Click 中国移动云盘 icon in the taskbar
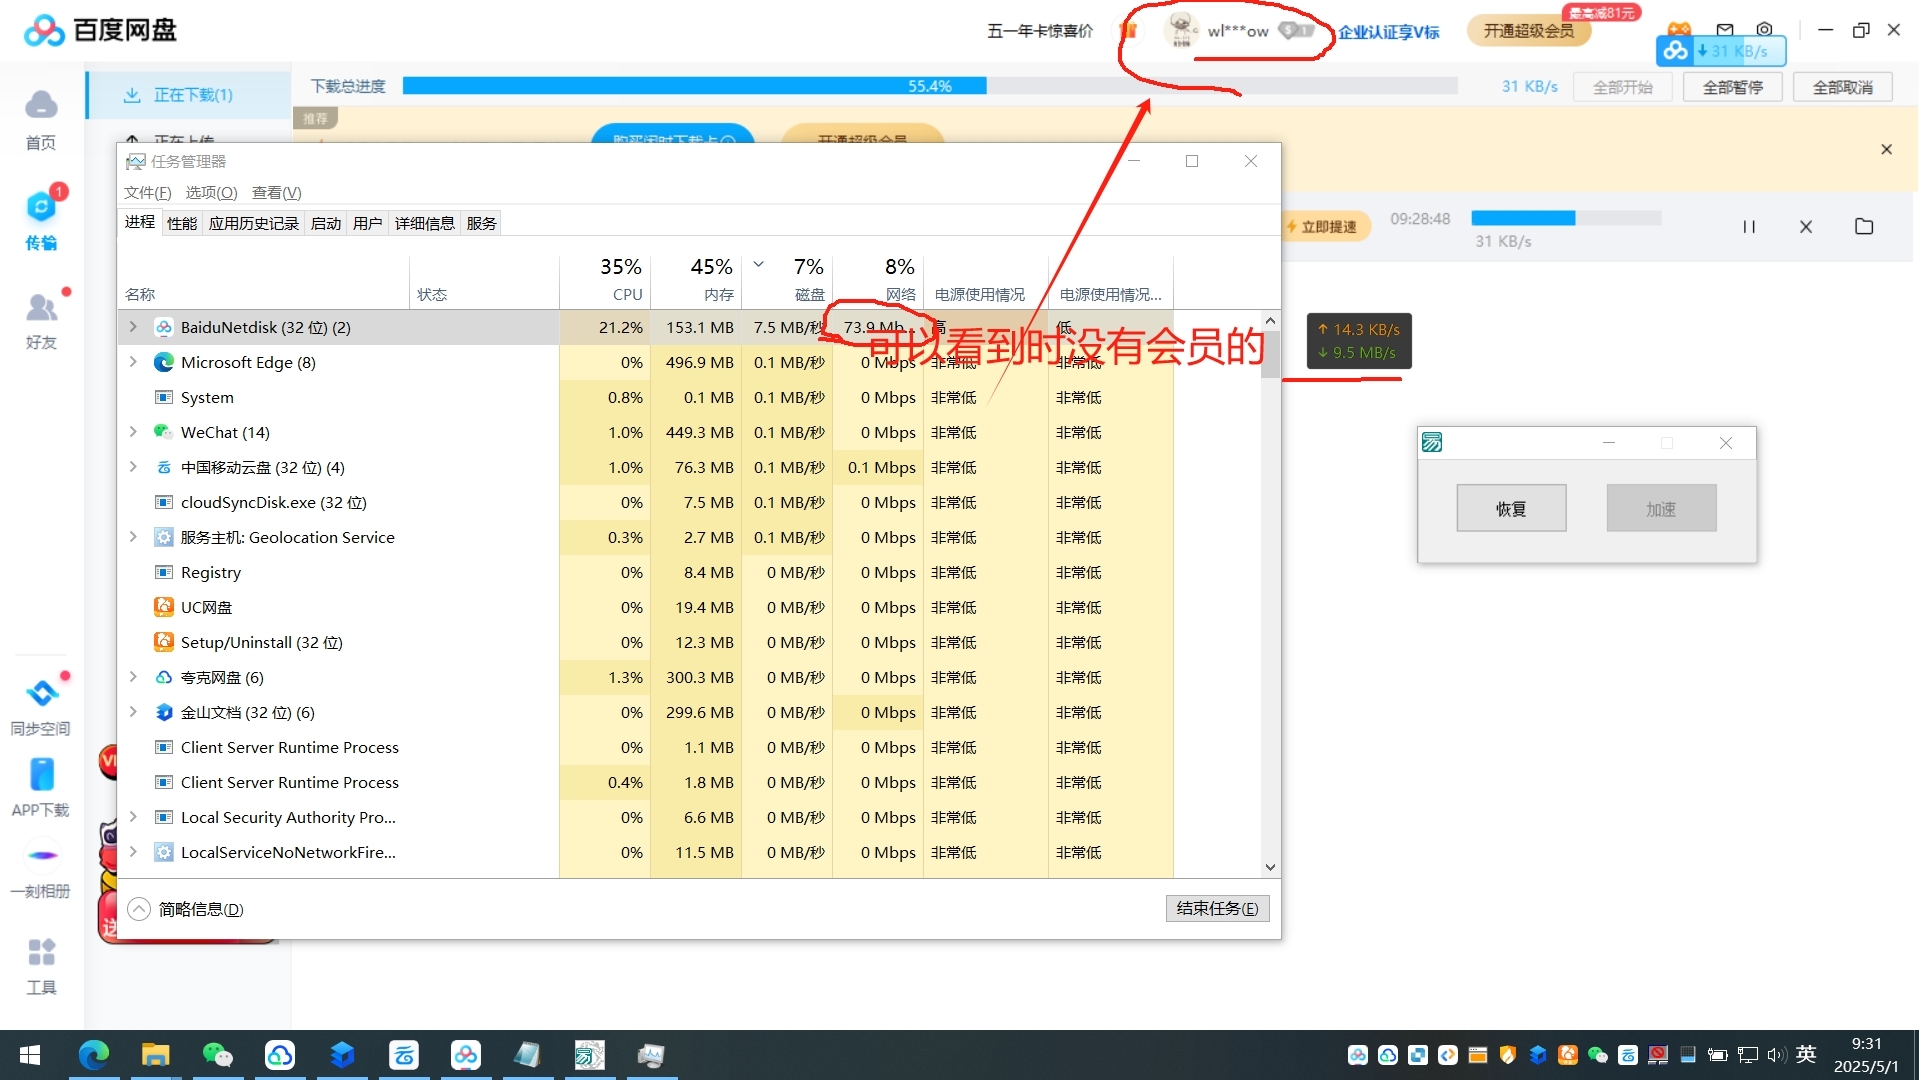1919x1080 pixels. tap(404, 1055)
